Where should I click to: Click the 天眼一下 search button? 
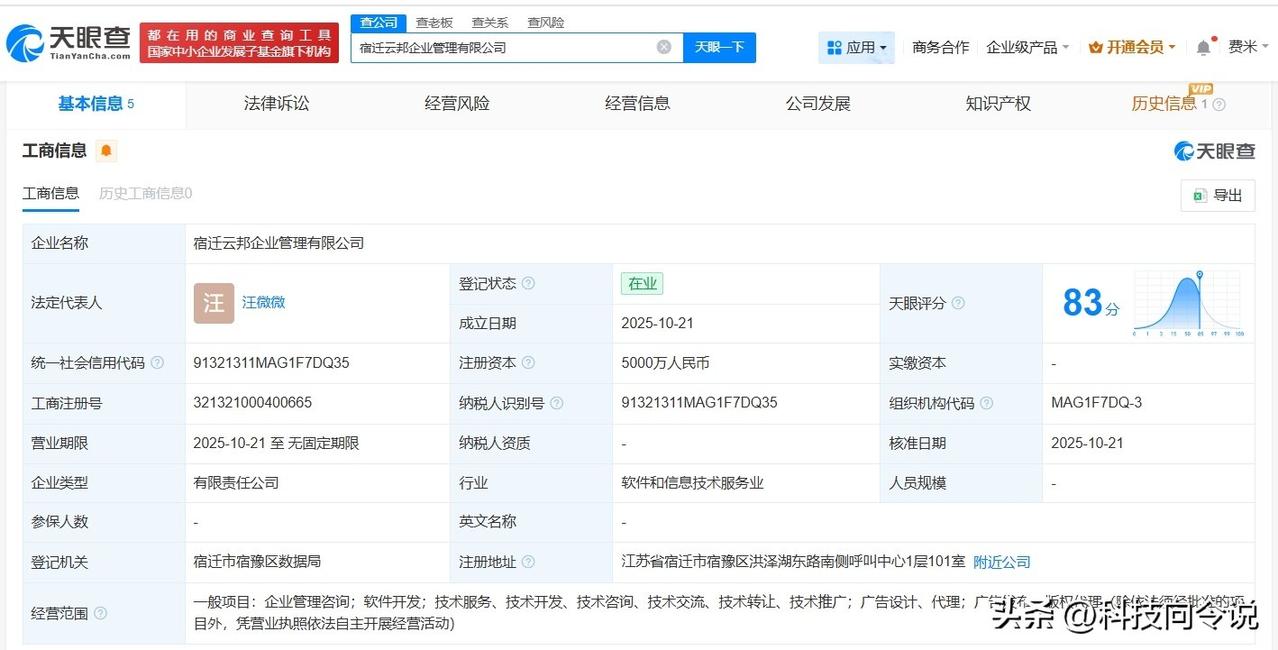(718, 46)
